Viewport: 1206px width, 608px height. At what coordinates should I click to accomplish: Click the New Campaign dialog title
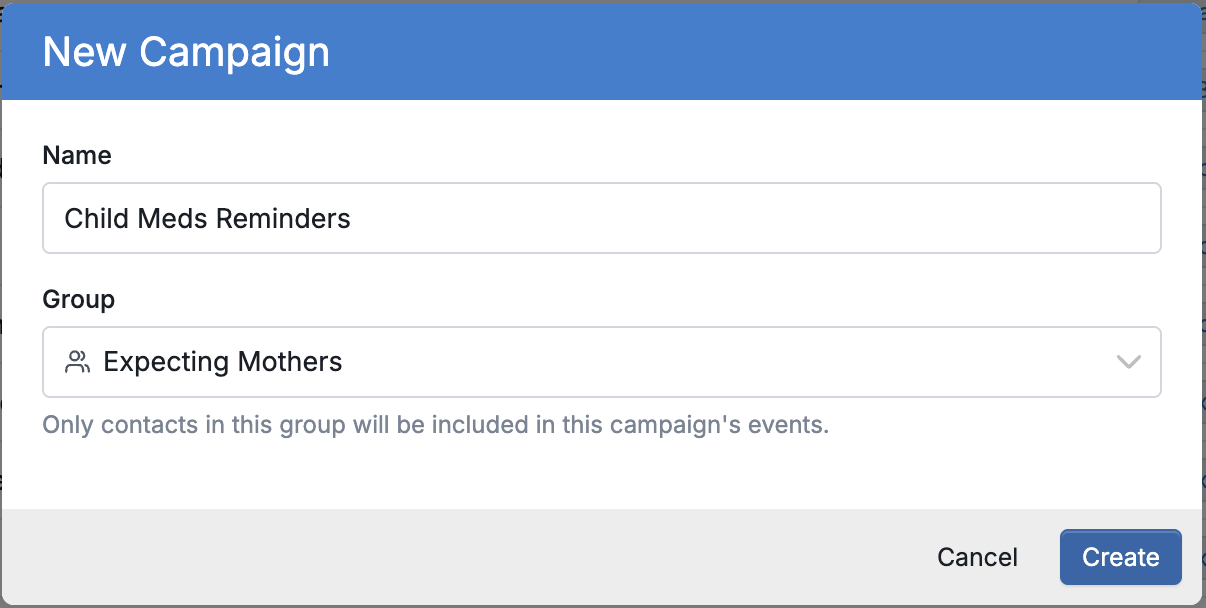(x=186, y=52)
